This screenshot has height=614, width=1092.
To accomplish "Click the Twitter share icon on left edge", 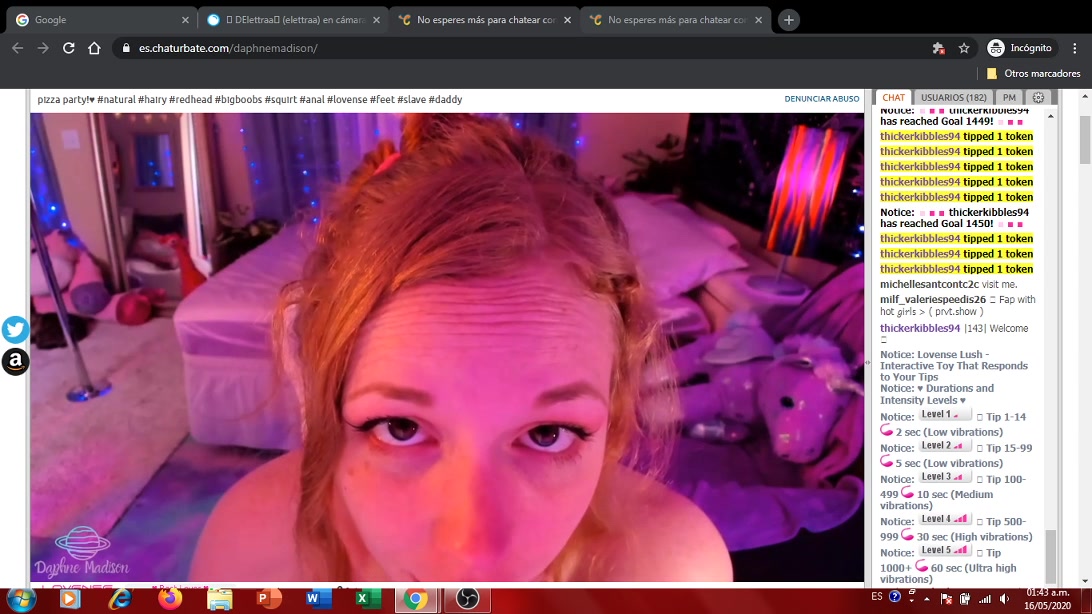I will click(x=15, y=330).
